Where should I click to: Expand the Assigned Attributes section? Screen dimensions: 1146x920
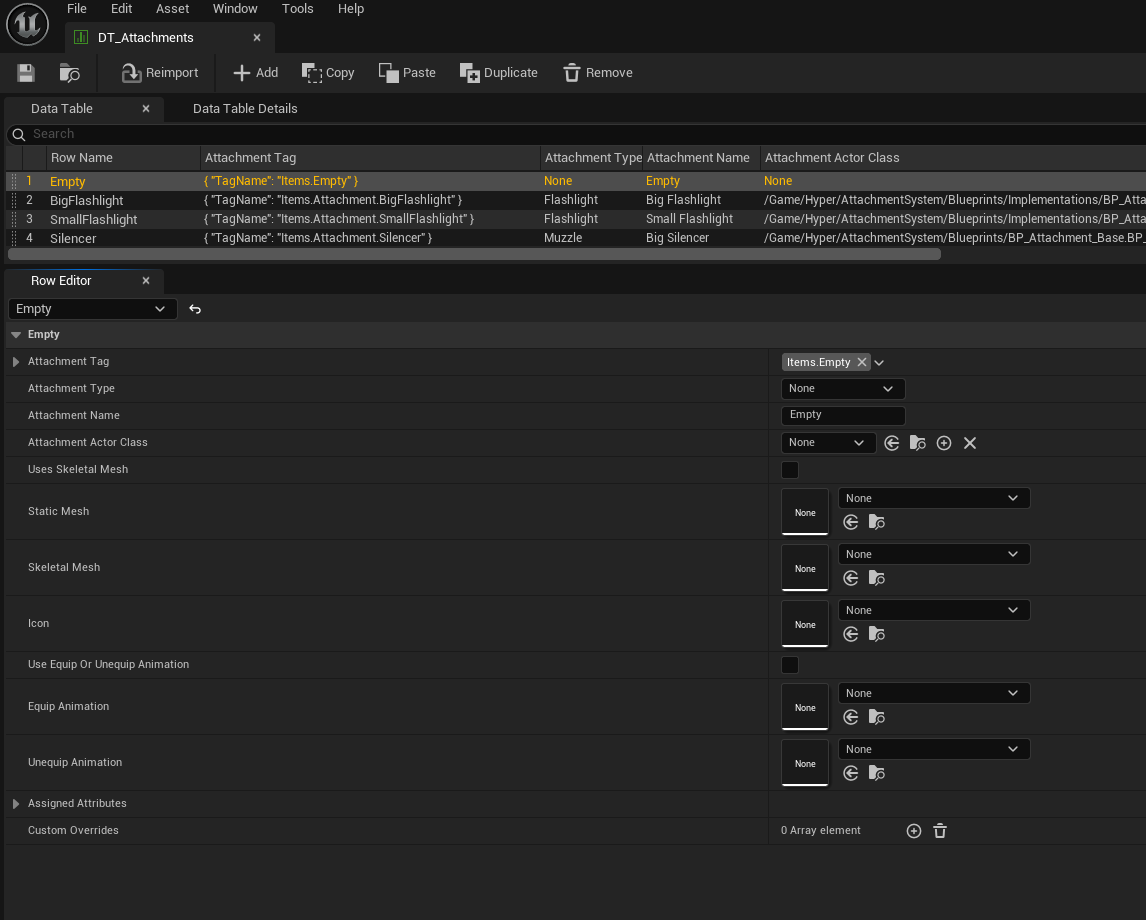click(16, 804)
